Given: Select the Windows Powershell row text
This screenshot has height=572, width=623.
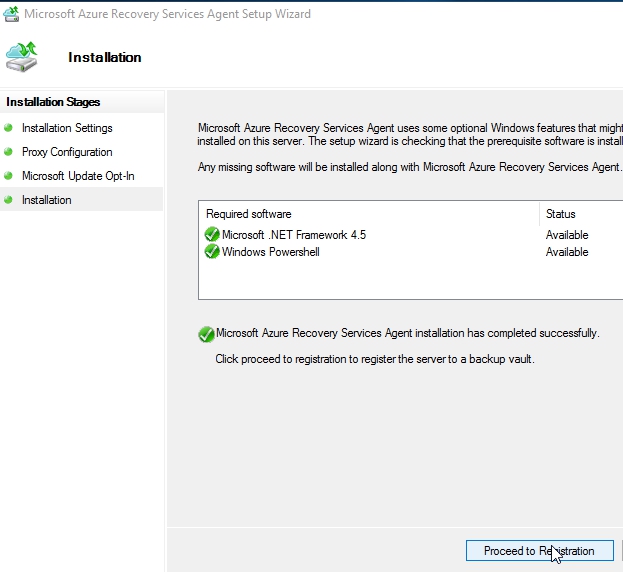Looking at the screenshot, I should pos(271,252).
